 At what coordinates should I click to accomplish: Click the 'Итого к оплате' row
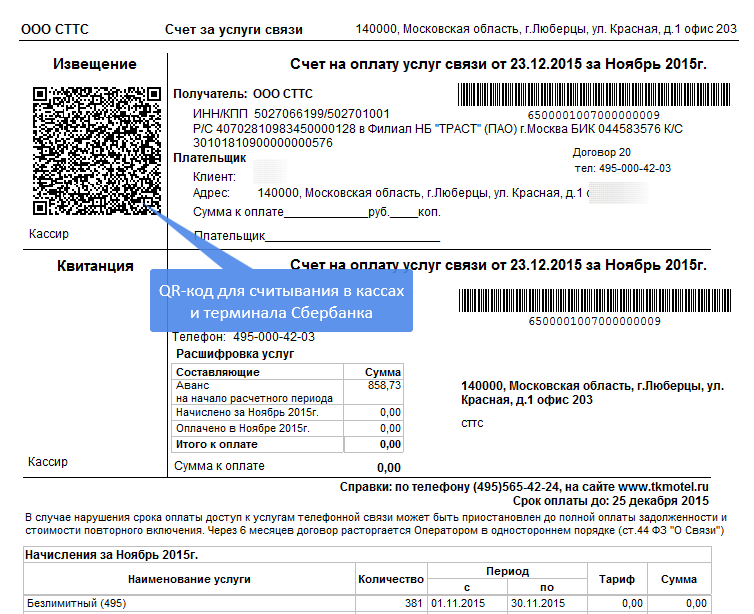(287, 444)
